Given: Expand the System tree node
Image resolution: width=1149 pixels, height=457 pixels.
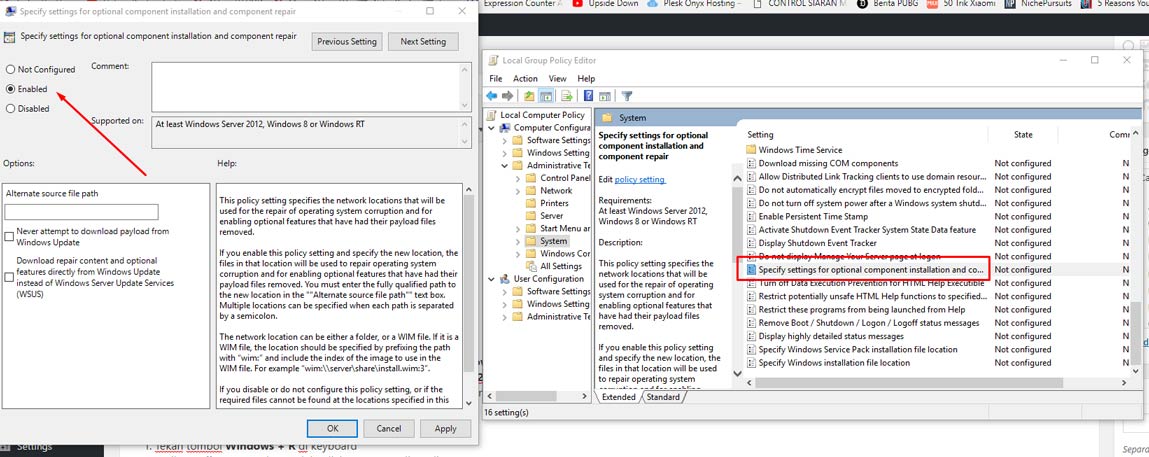Looking at the screenshot, I should [x=518, y=241].
